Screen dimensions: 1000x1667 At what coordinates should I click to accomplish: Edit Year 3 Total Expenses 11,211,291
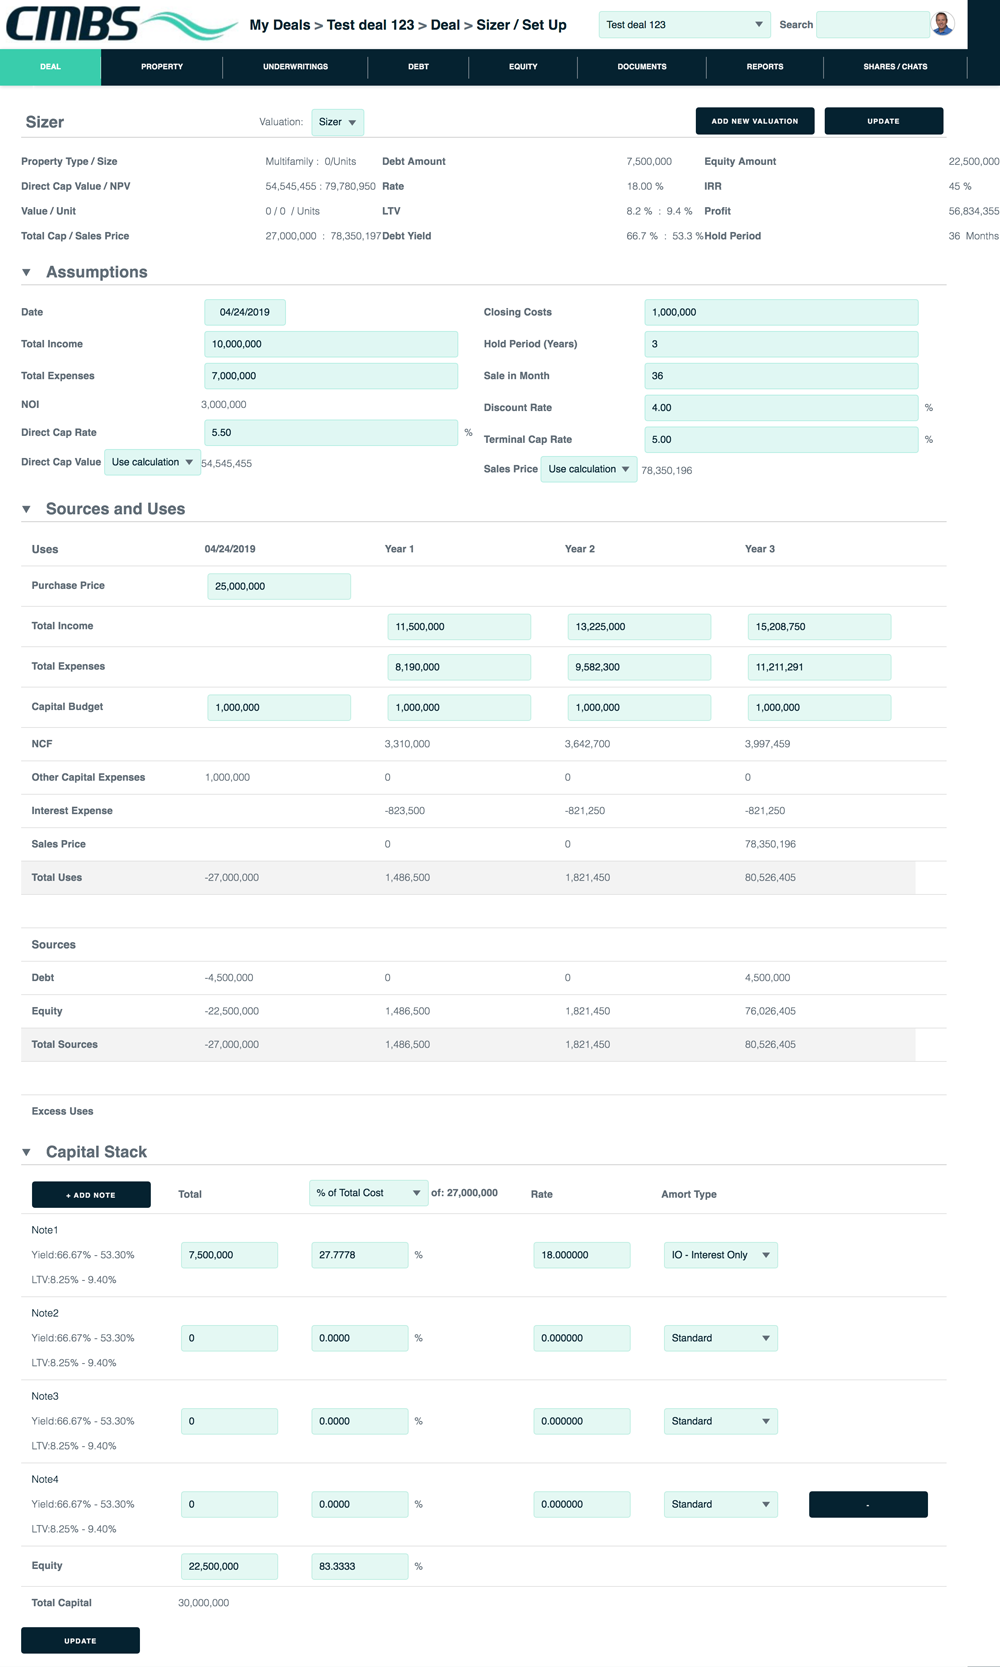click(x=819, y=667)
